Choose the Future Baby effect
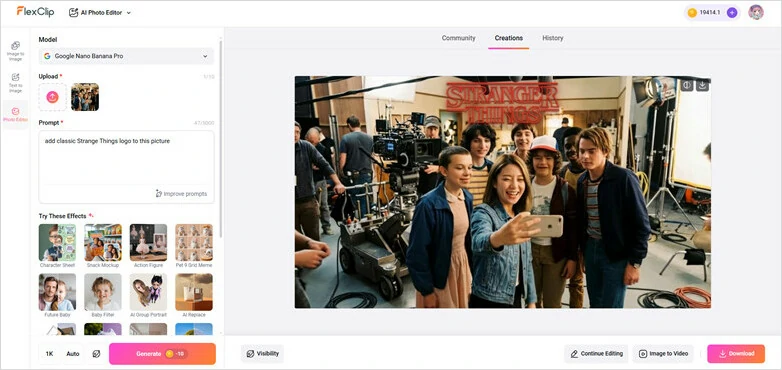The height and width of the screenshot is (370, 782). coord(57,295)
